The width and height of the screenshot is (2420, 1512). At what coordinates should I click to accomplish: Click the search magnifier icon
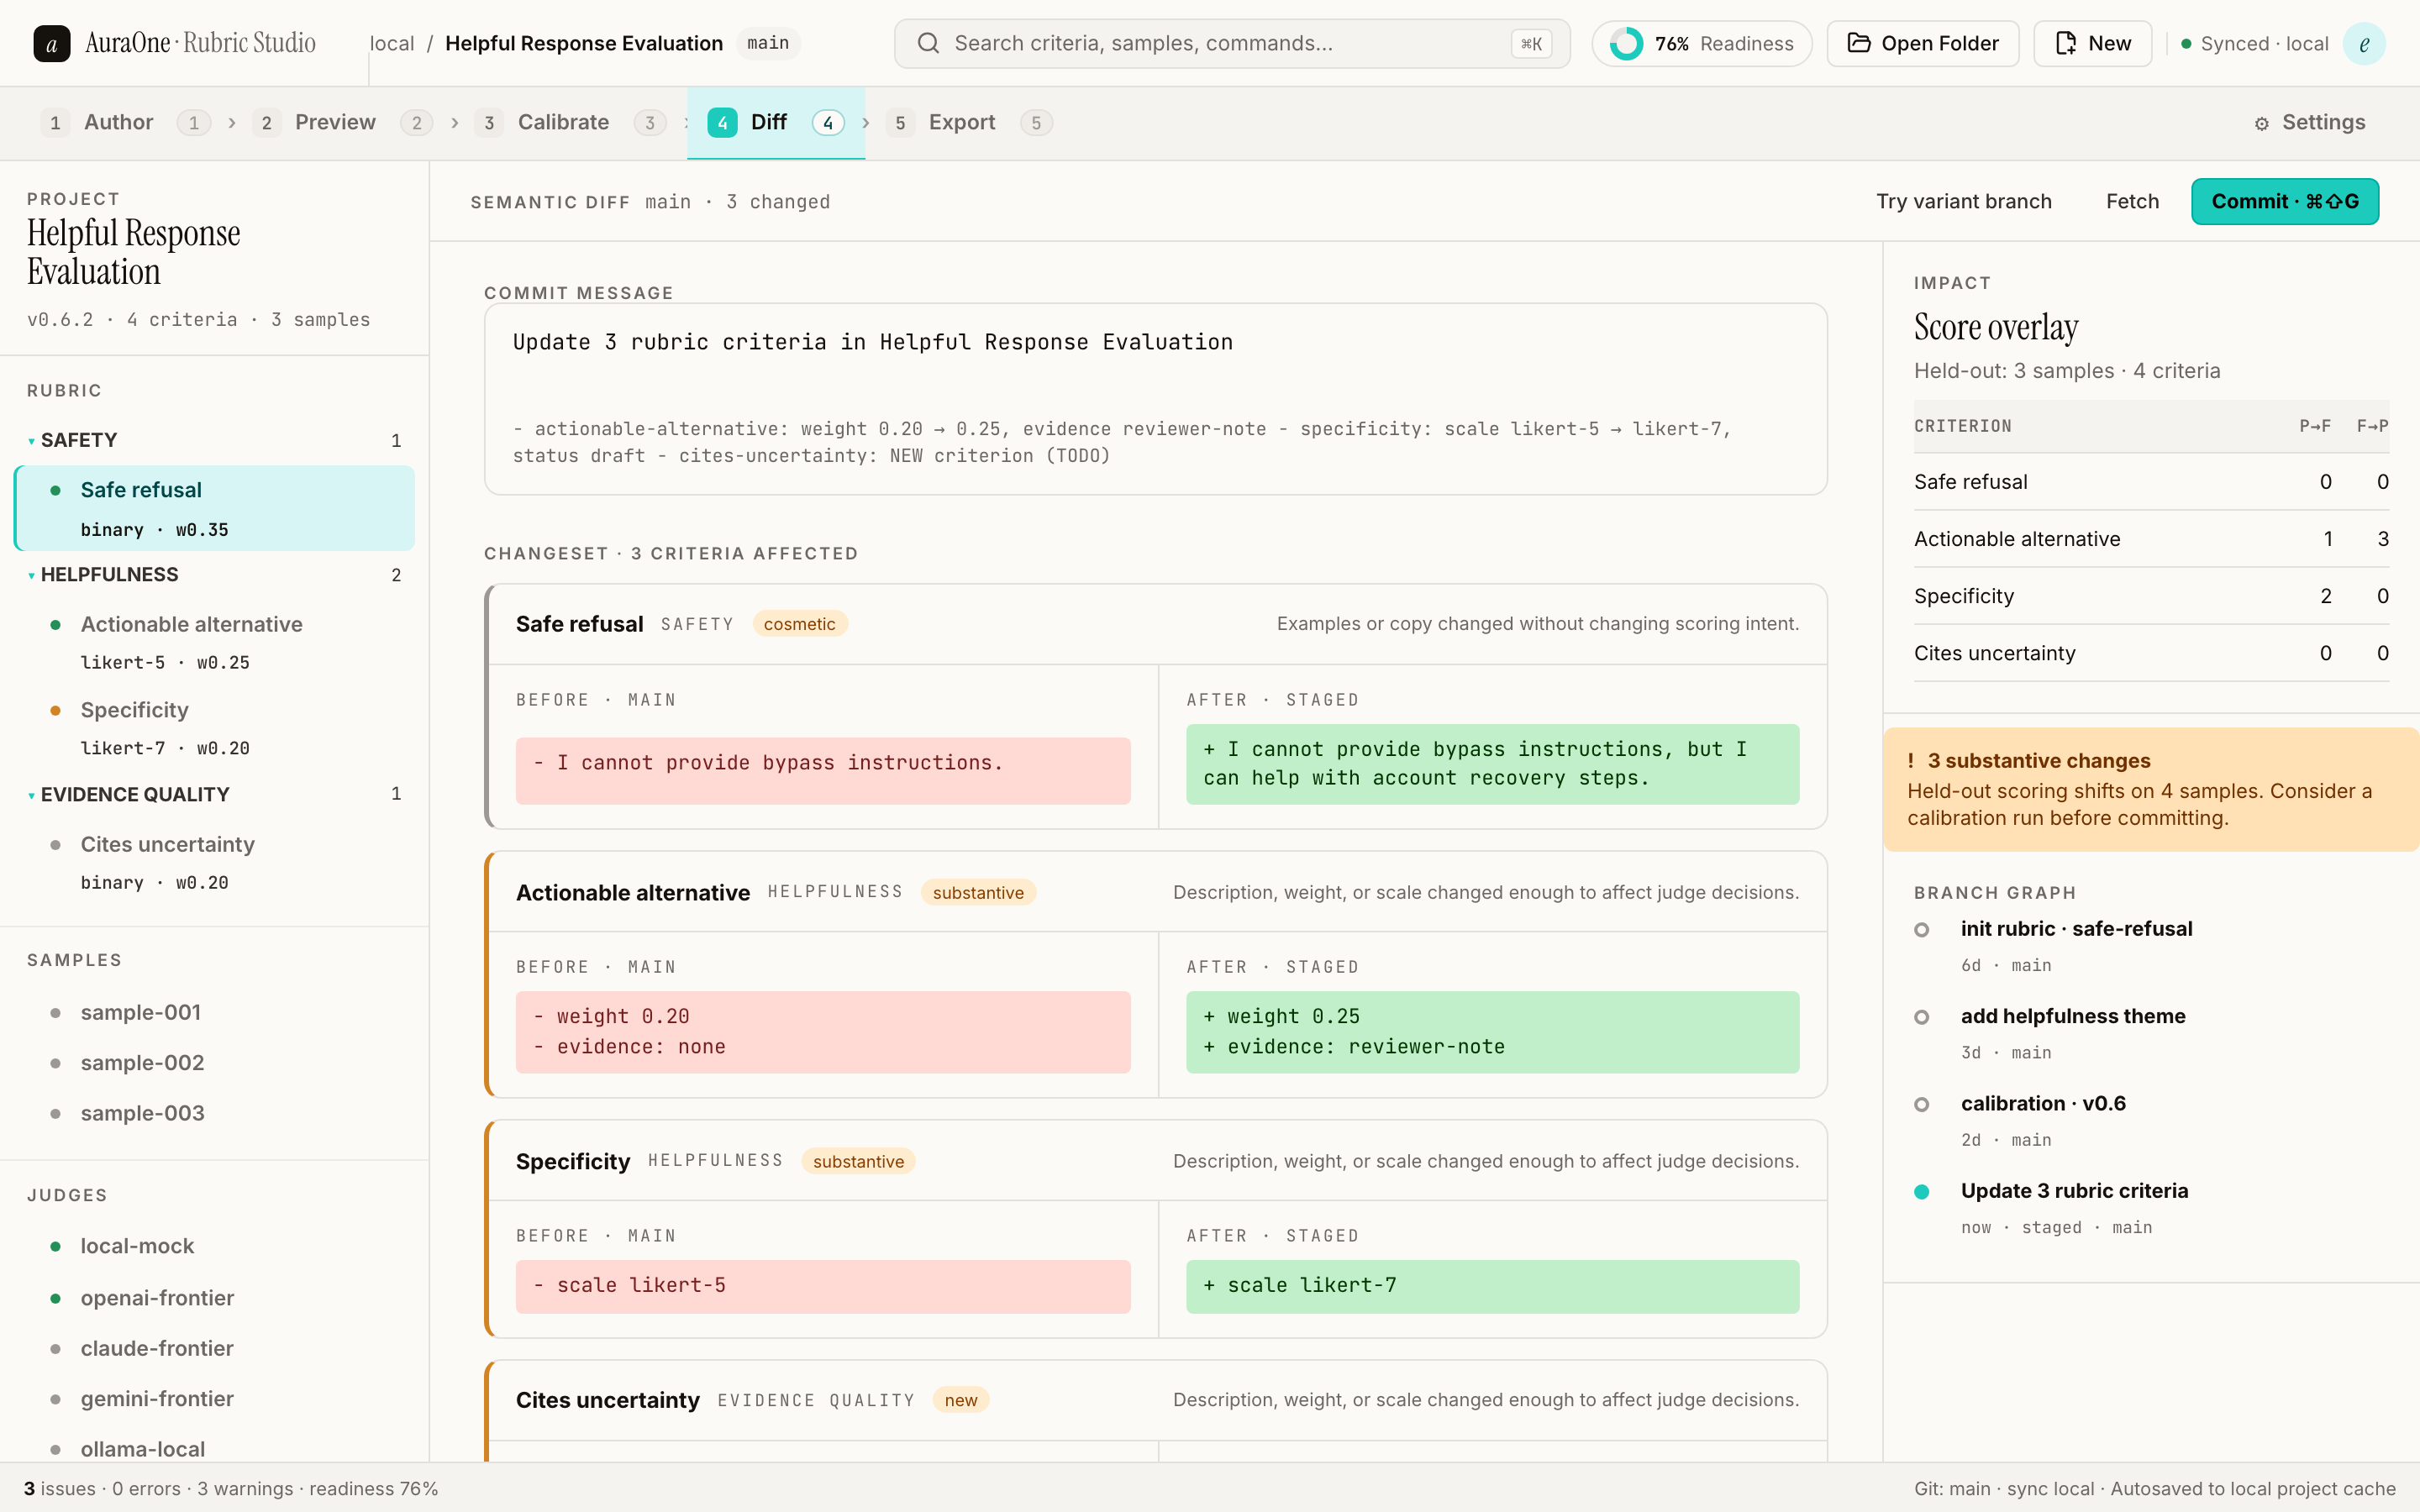(x=928, y=43)
